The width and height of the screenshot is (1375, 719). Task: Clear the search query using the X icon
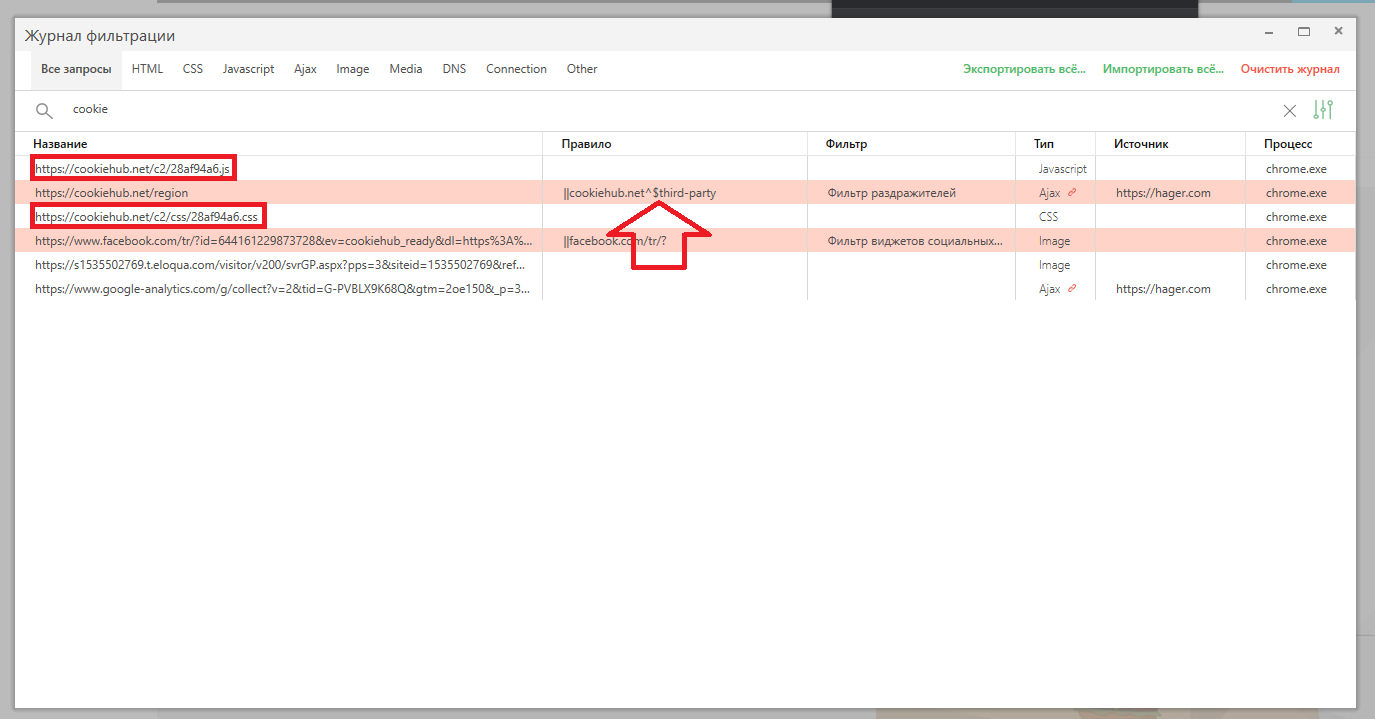(1290, 110)
